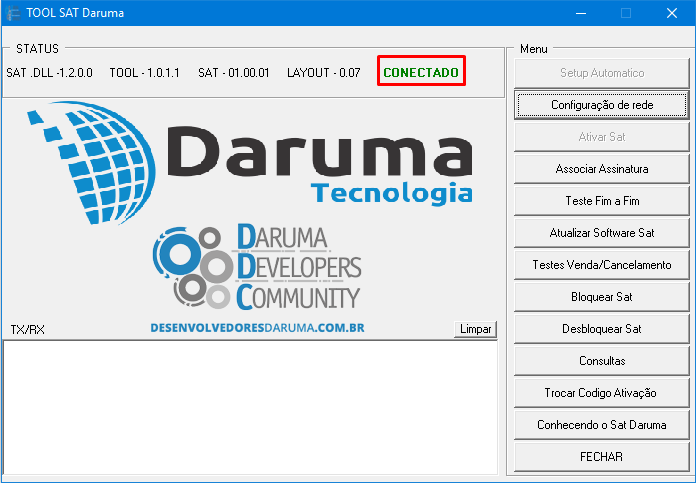Click Bloquear Sat
The width and height of the screenshot is (696, 483).
601,297
